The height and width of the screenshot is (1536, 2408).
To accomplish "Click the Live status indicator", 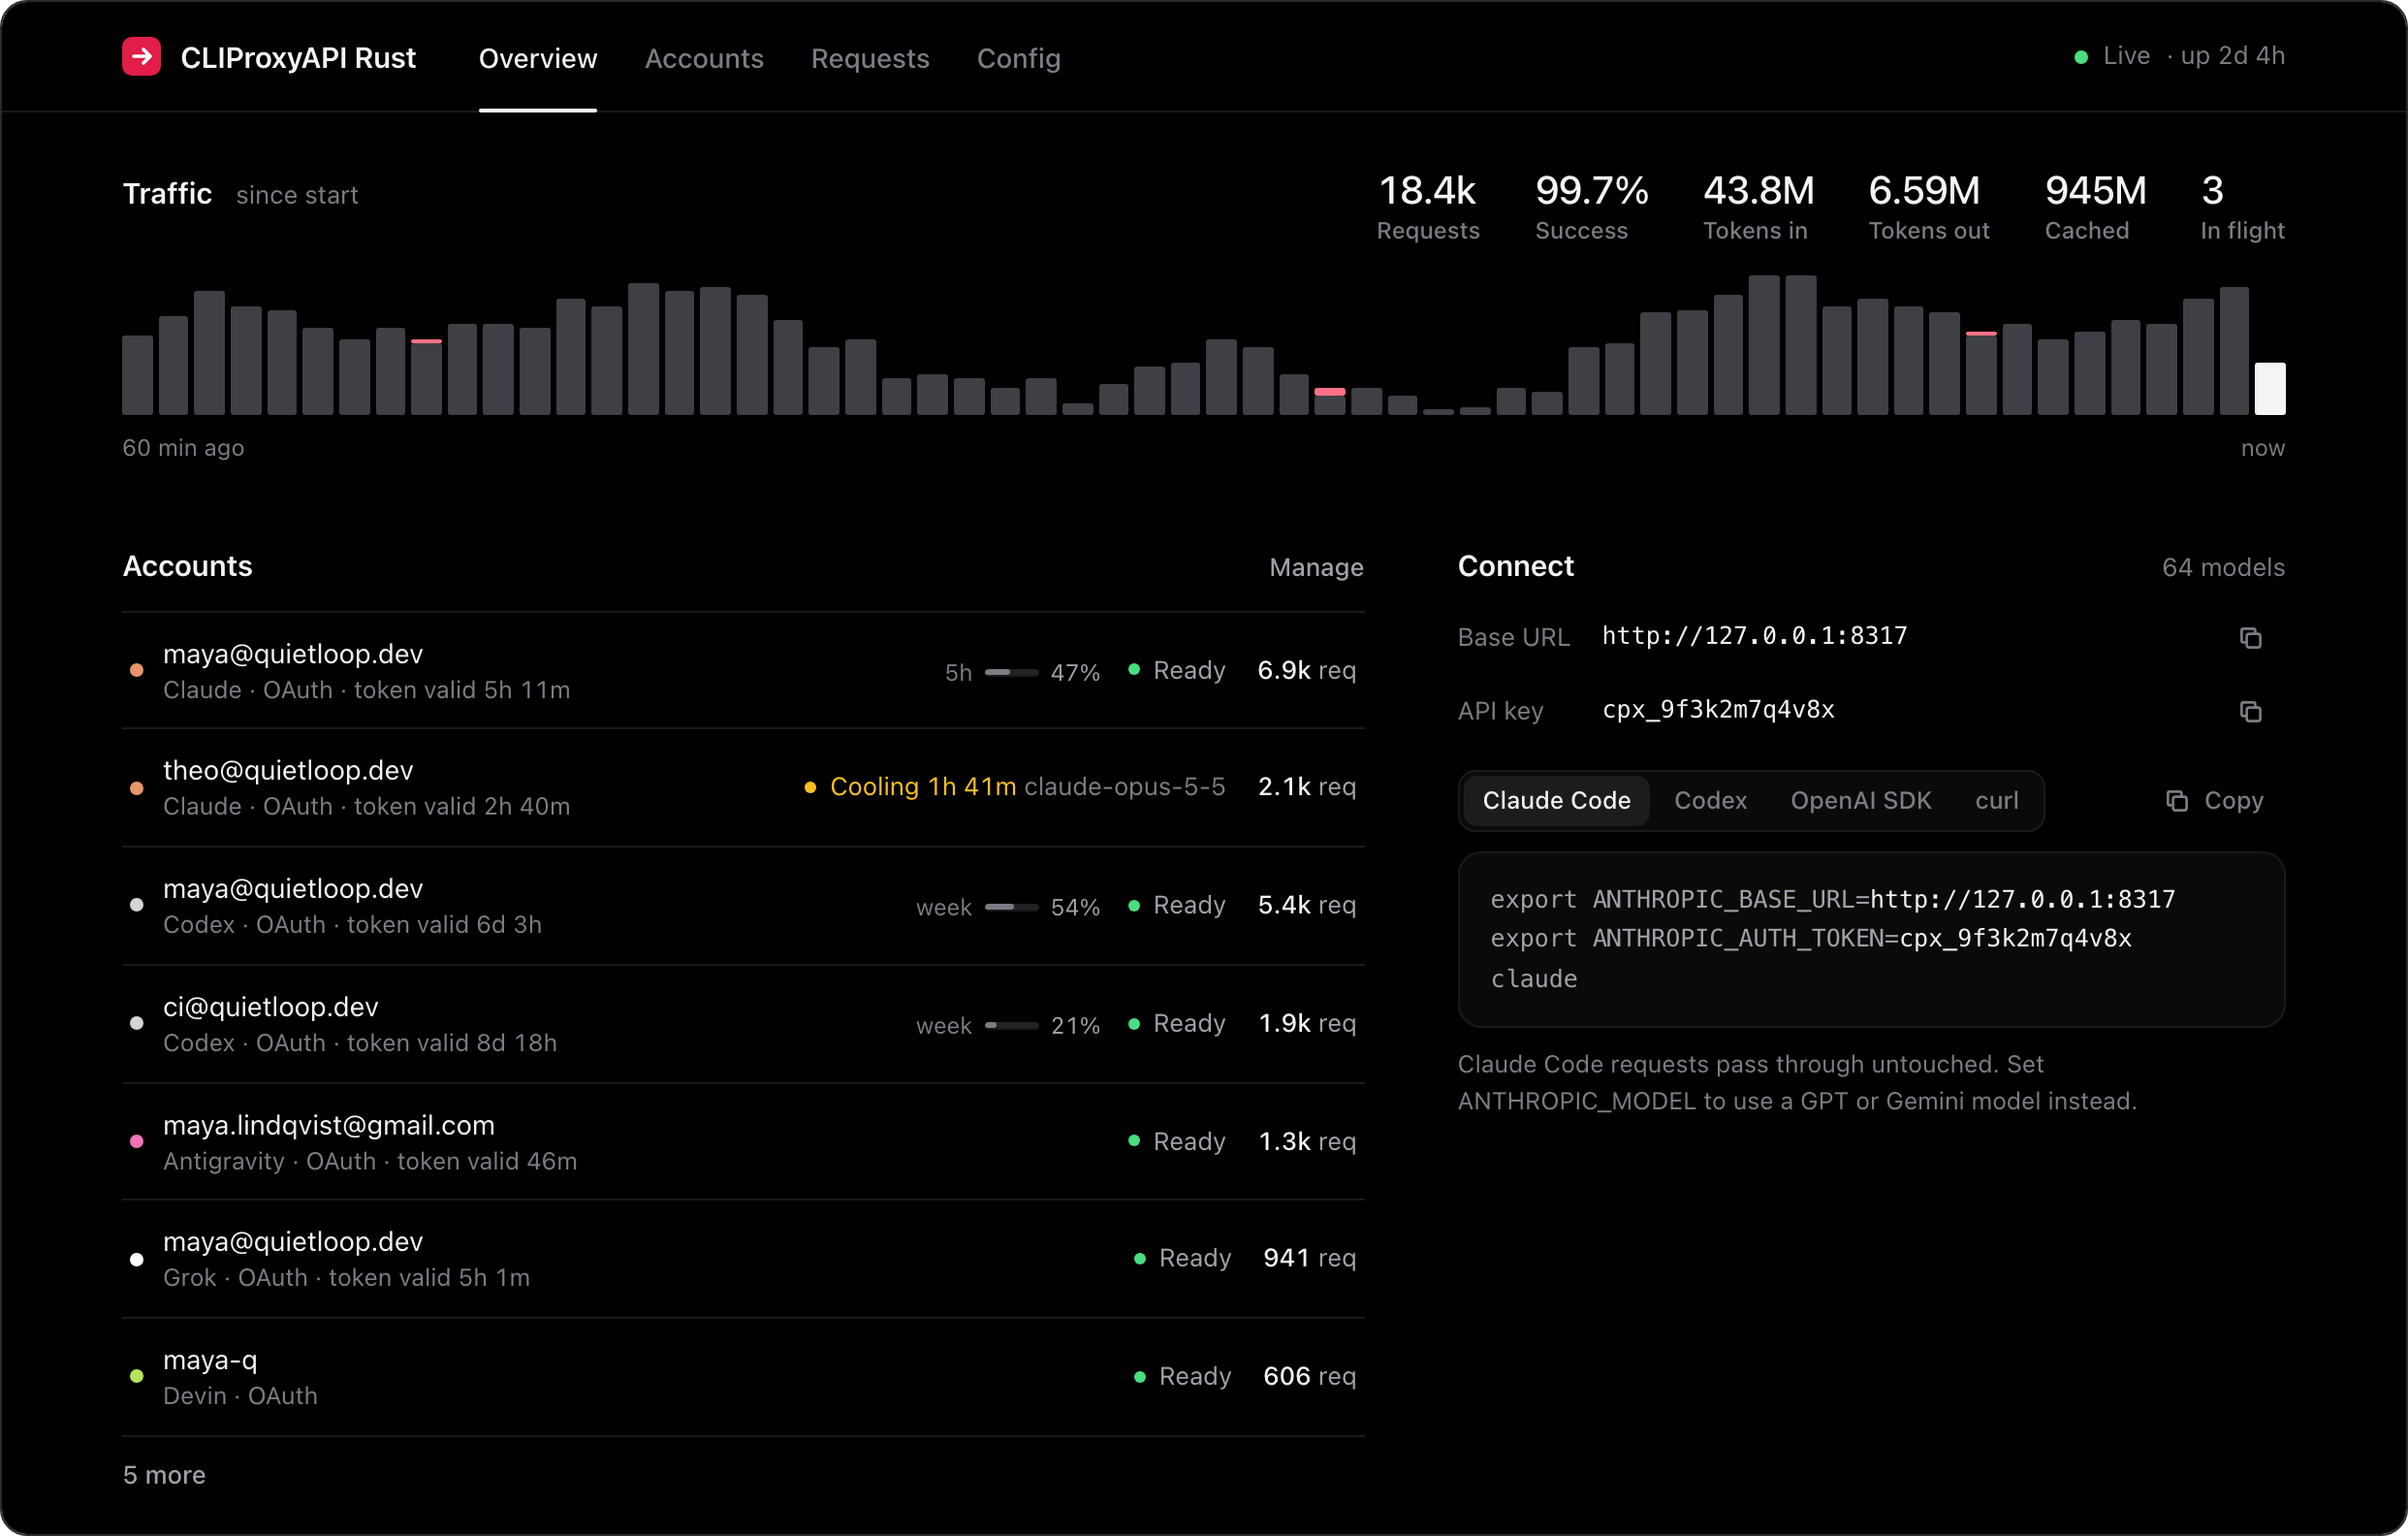I will click(x=2111, y=56).
